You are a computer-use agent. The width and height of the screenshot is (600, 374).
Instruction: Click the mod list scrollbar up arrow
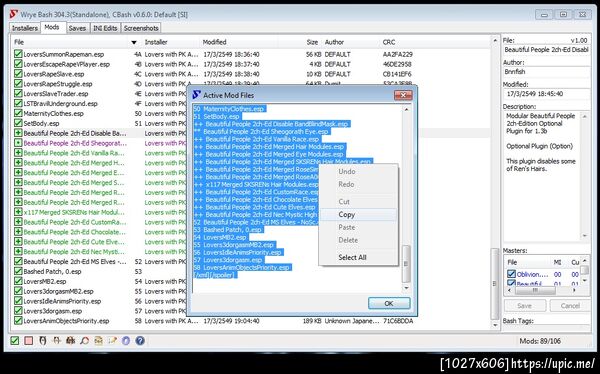[x=495, y=40]
